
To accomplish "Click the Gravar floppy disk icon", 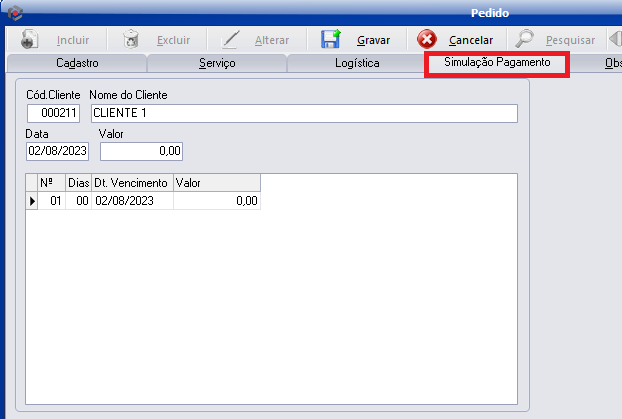I will pos(331,39).
